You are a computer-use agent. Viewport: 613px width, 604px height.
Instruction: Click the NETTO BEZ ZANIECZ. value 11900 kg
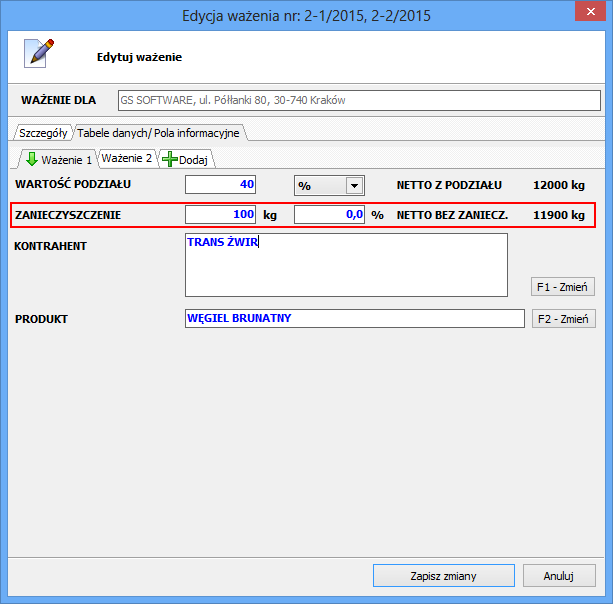pyautogui.click(x=558, y=214)
